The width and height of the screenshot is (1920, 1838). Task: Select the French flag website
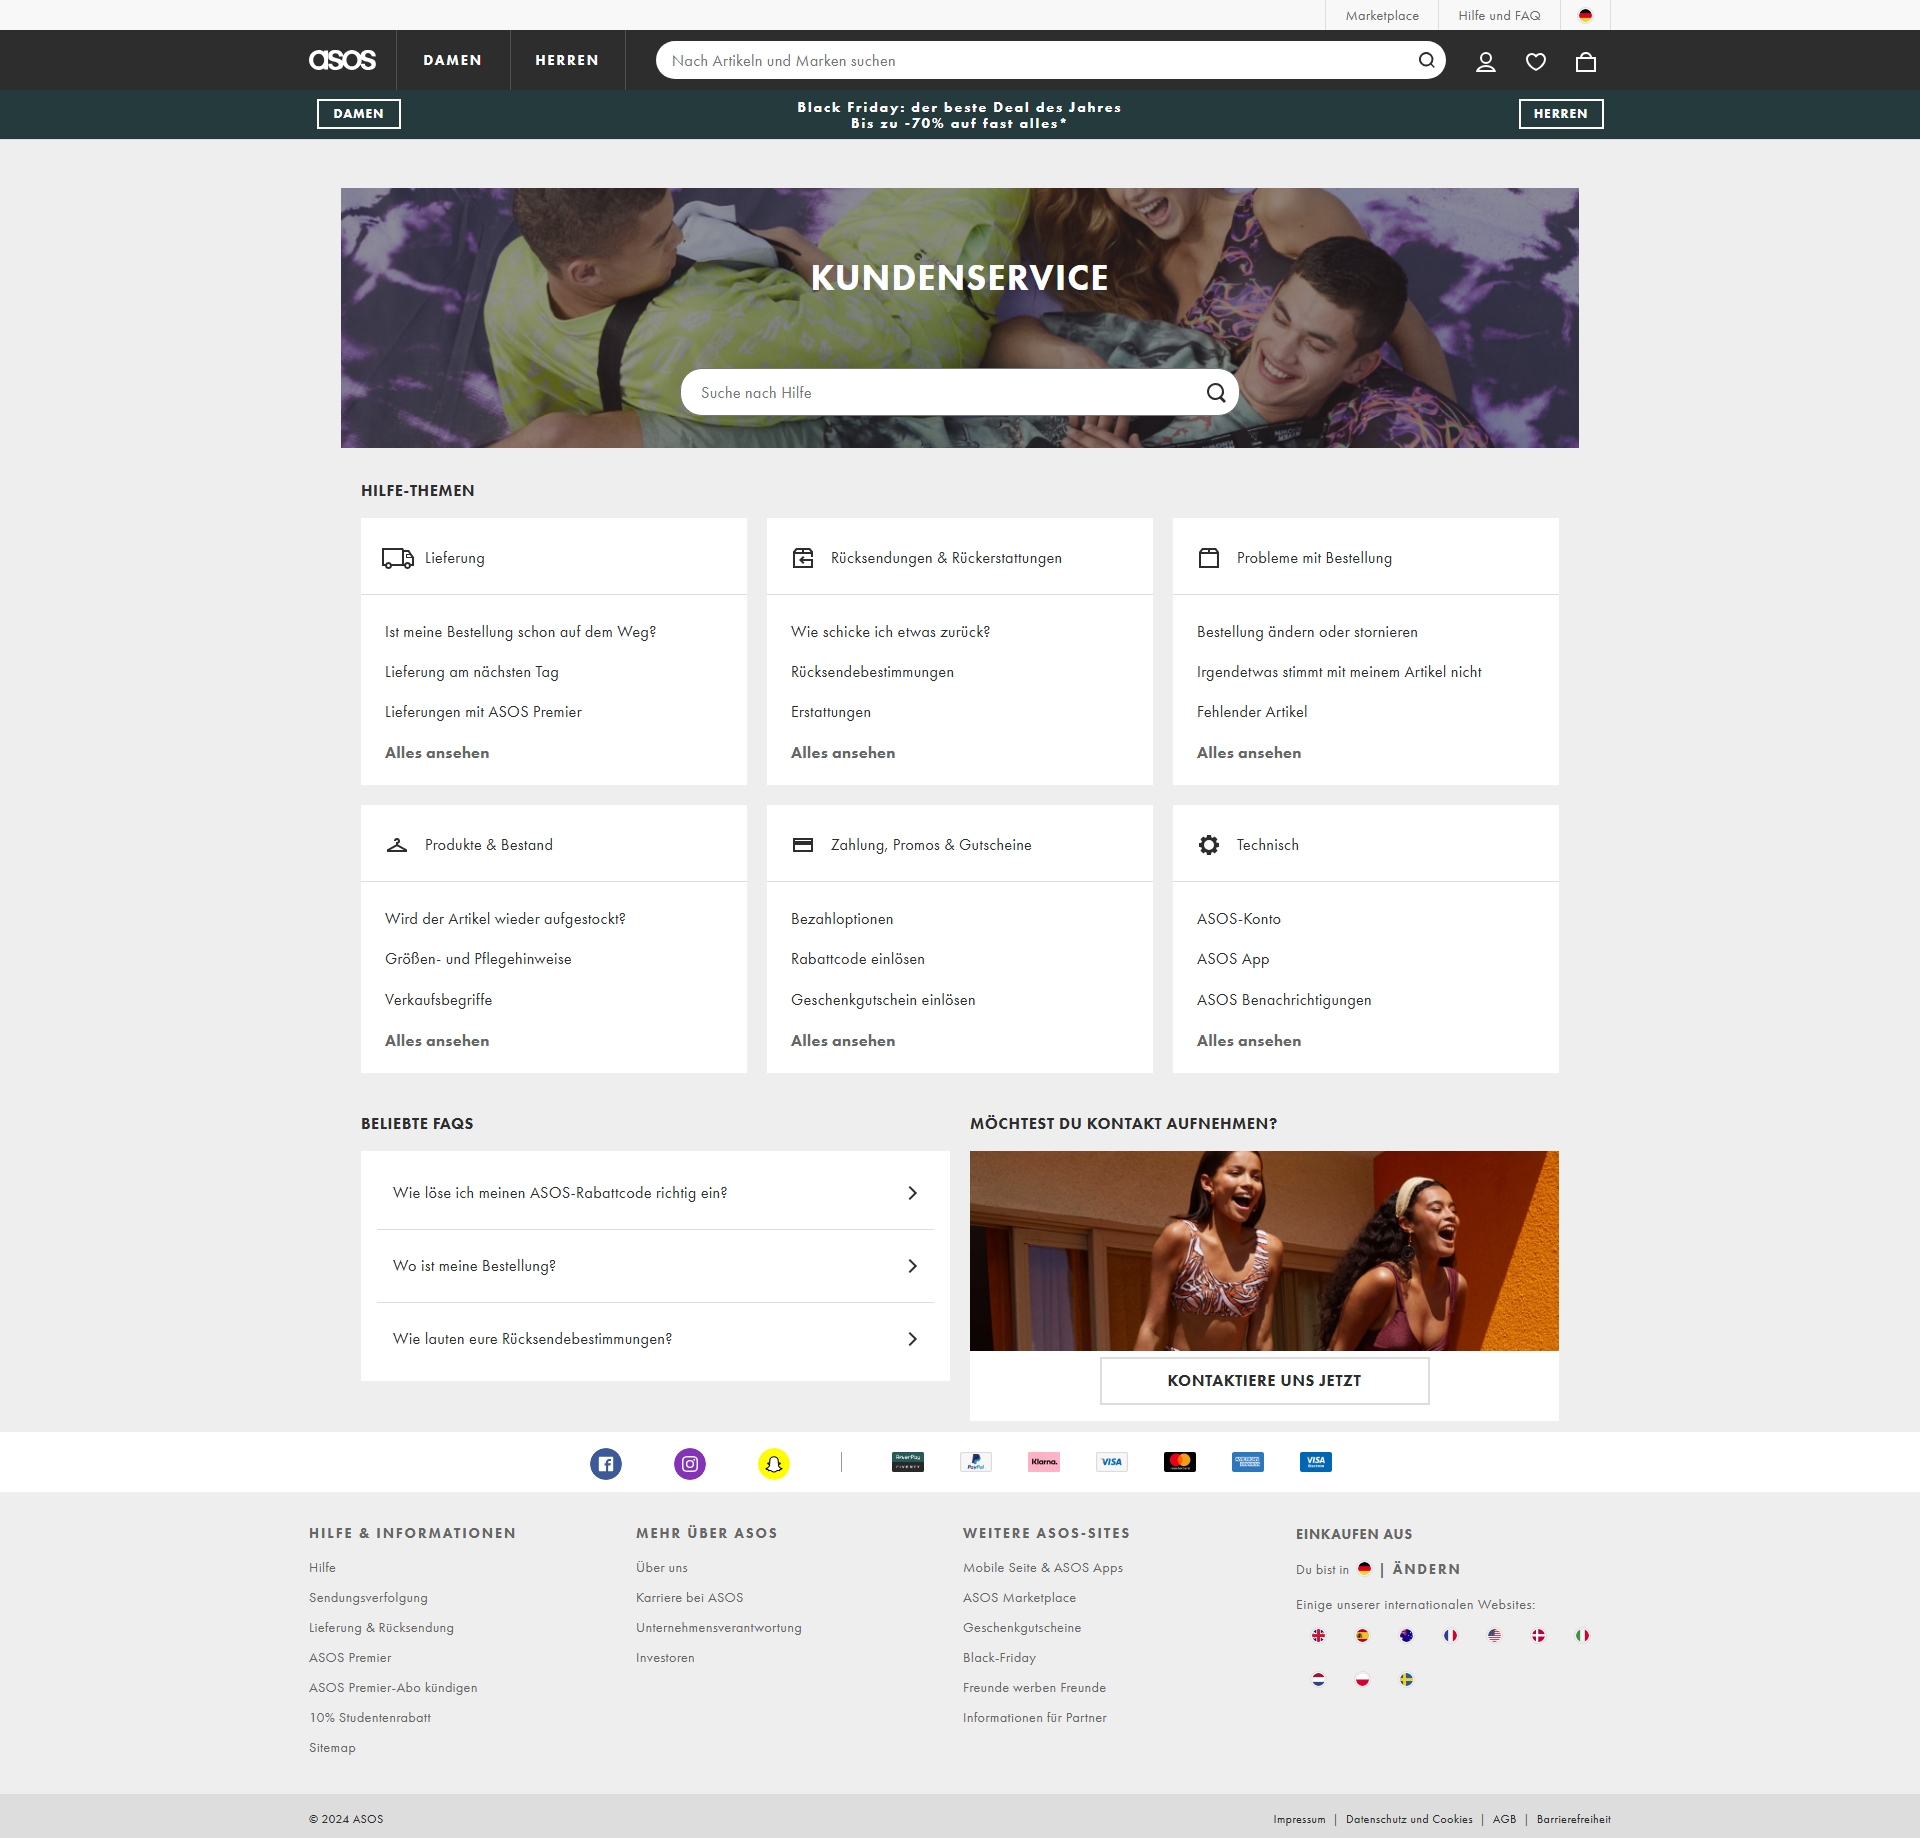point(1450,1636)
